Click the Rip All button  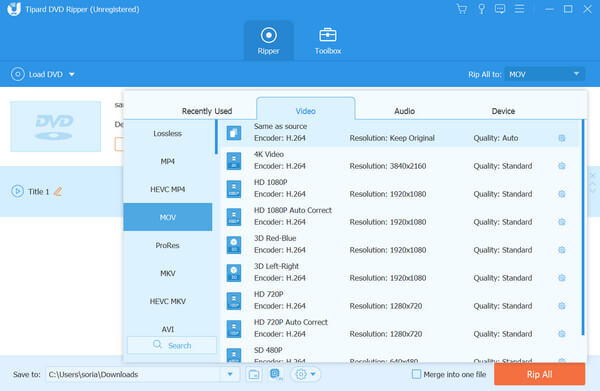point(539,374)
